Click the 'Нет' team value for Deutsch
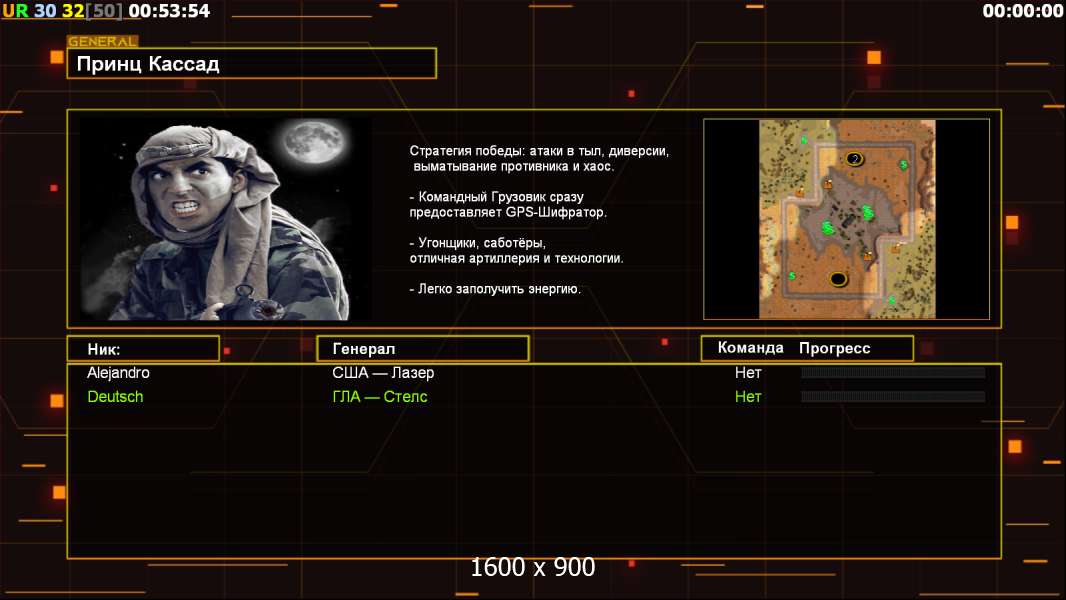 click(748, 396)
